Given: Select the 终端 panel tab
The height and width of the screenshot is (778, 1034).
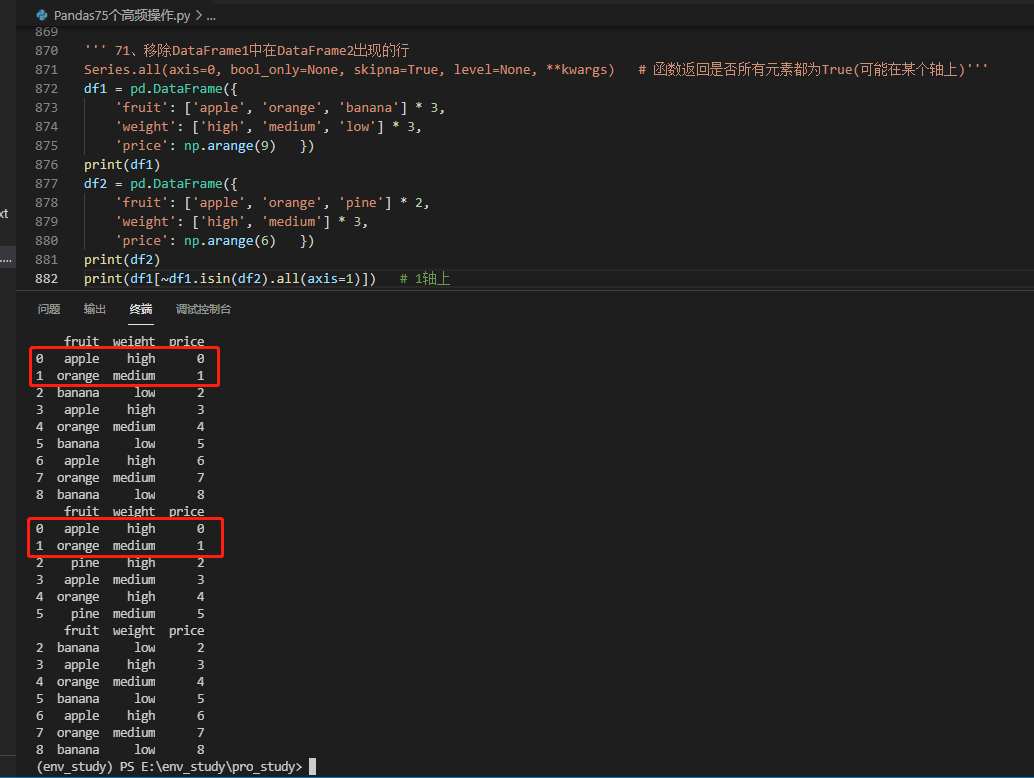Looking at the screenshot, I should click(140, 309).
